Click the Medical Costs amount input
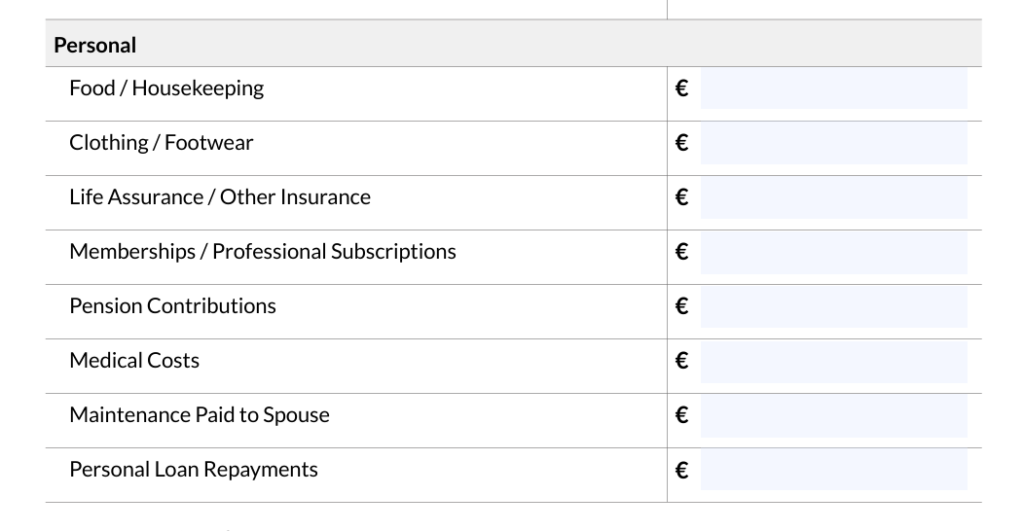 point(833,361)
